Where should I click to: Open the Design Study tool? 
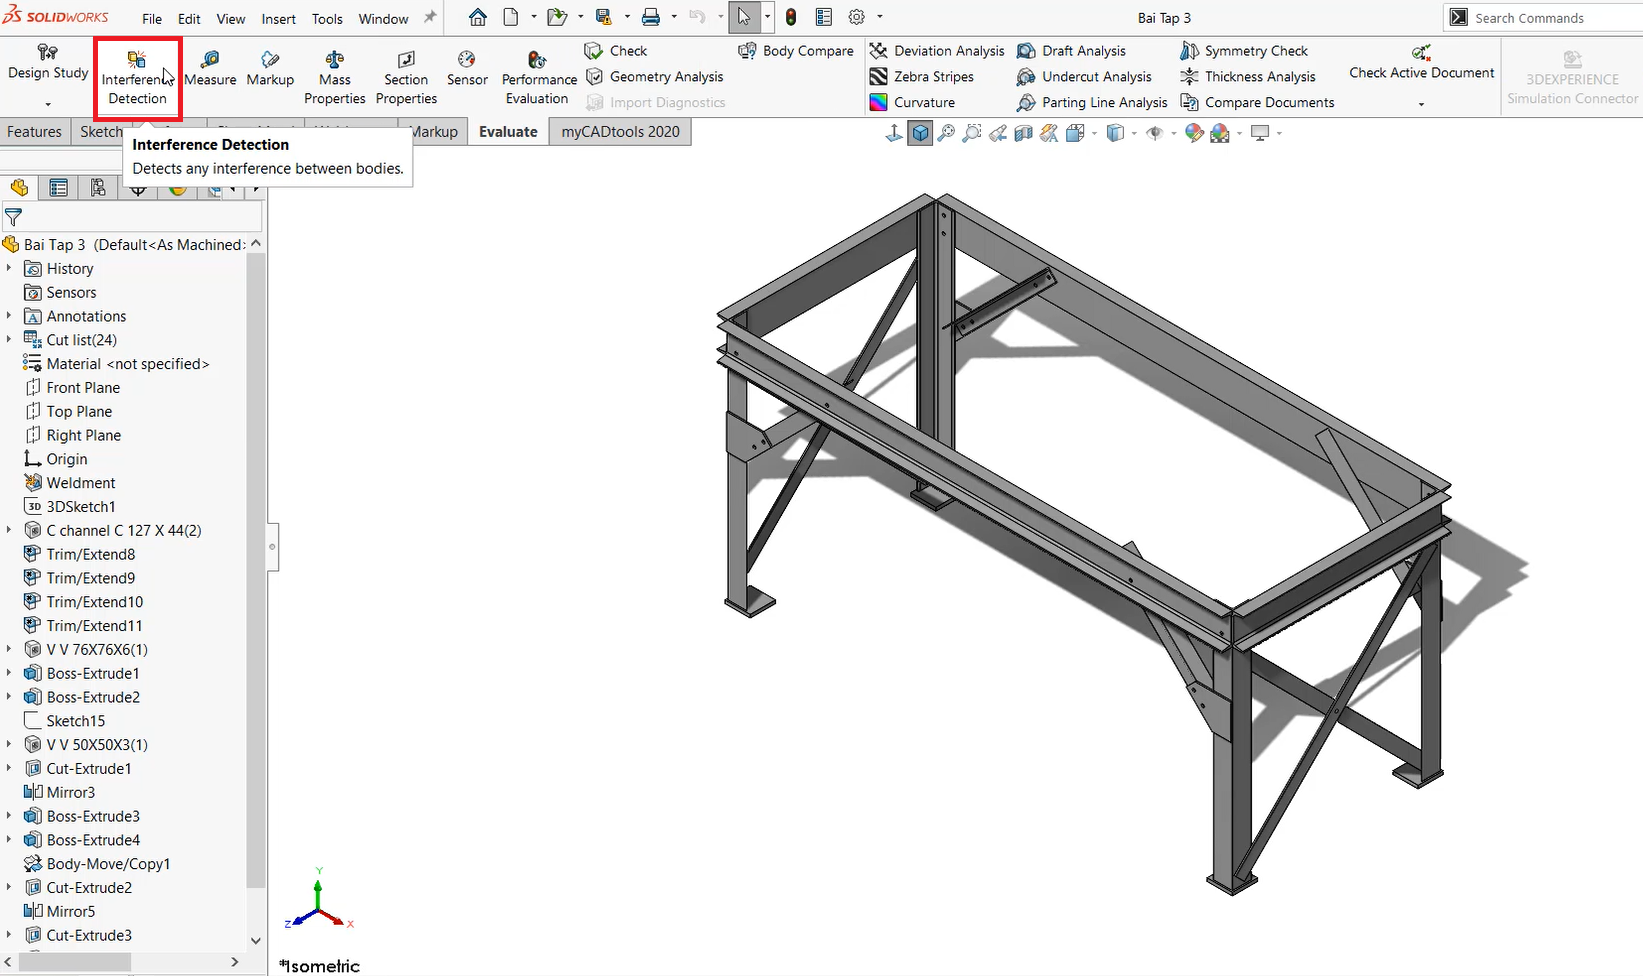point(48,63)
